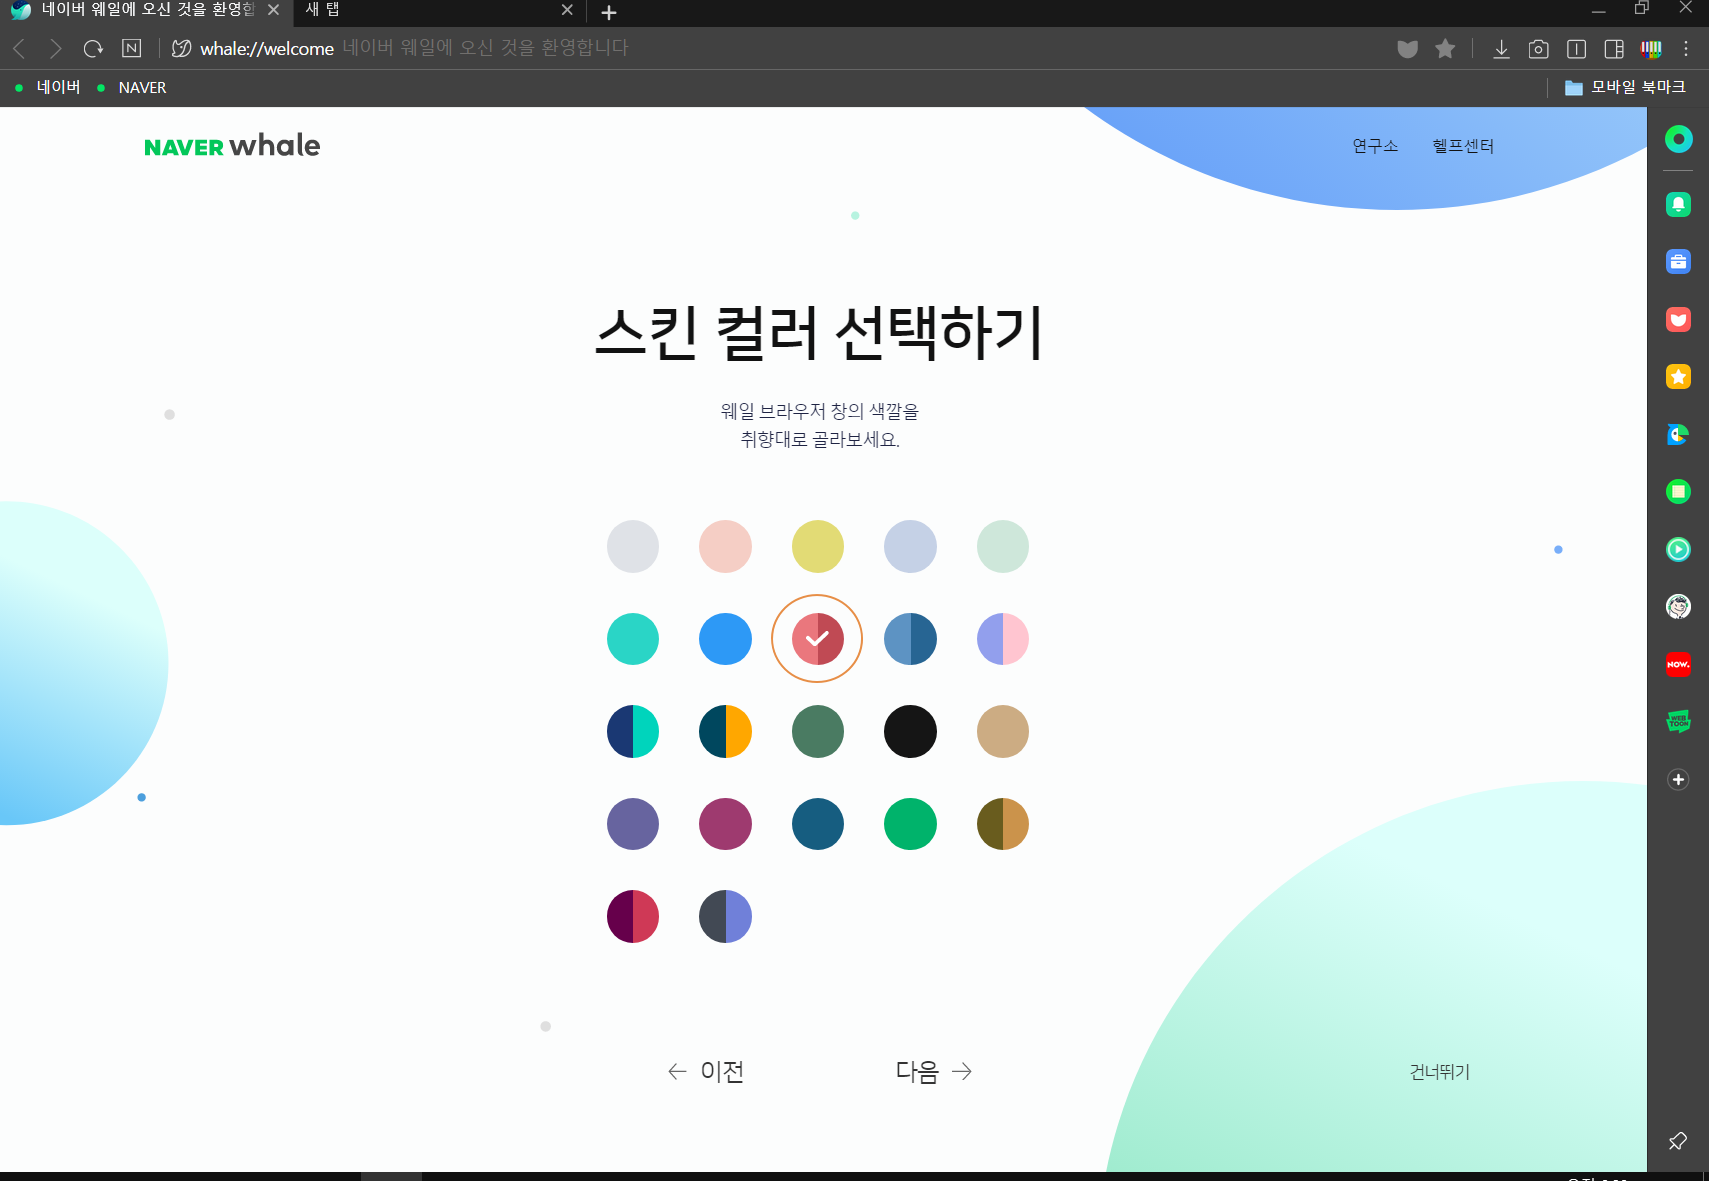This screenshot has height=1181, width=1709.
Task: Close the 새 탭 tab
Action: click(x=567, y=10)
